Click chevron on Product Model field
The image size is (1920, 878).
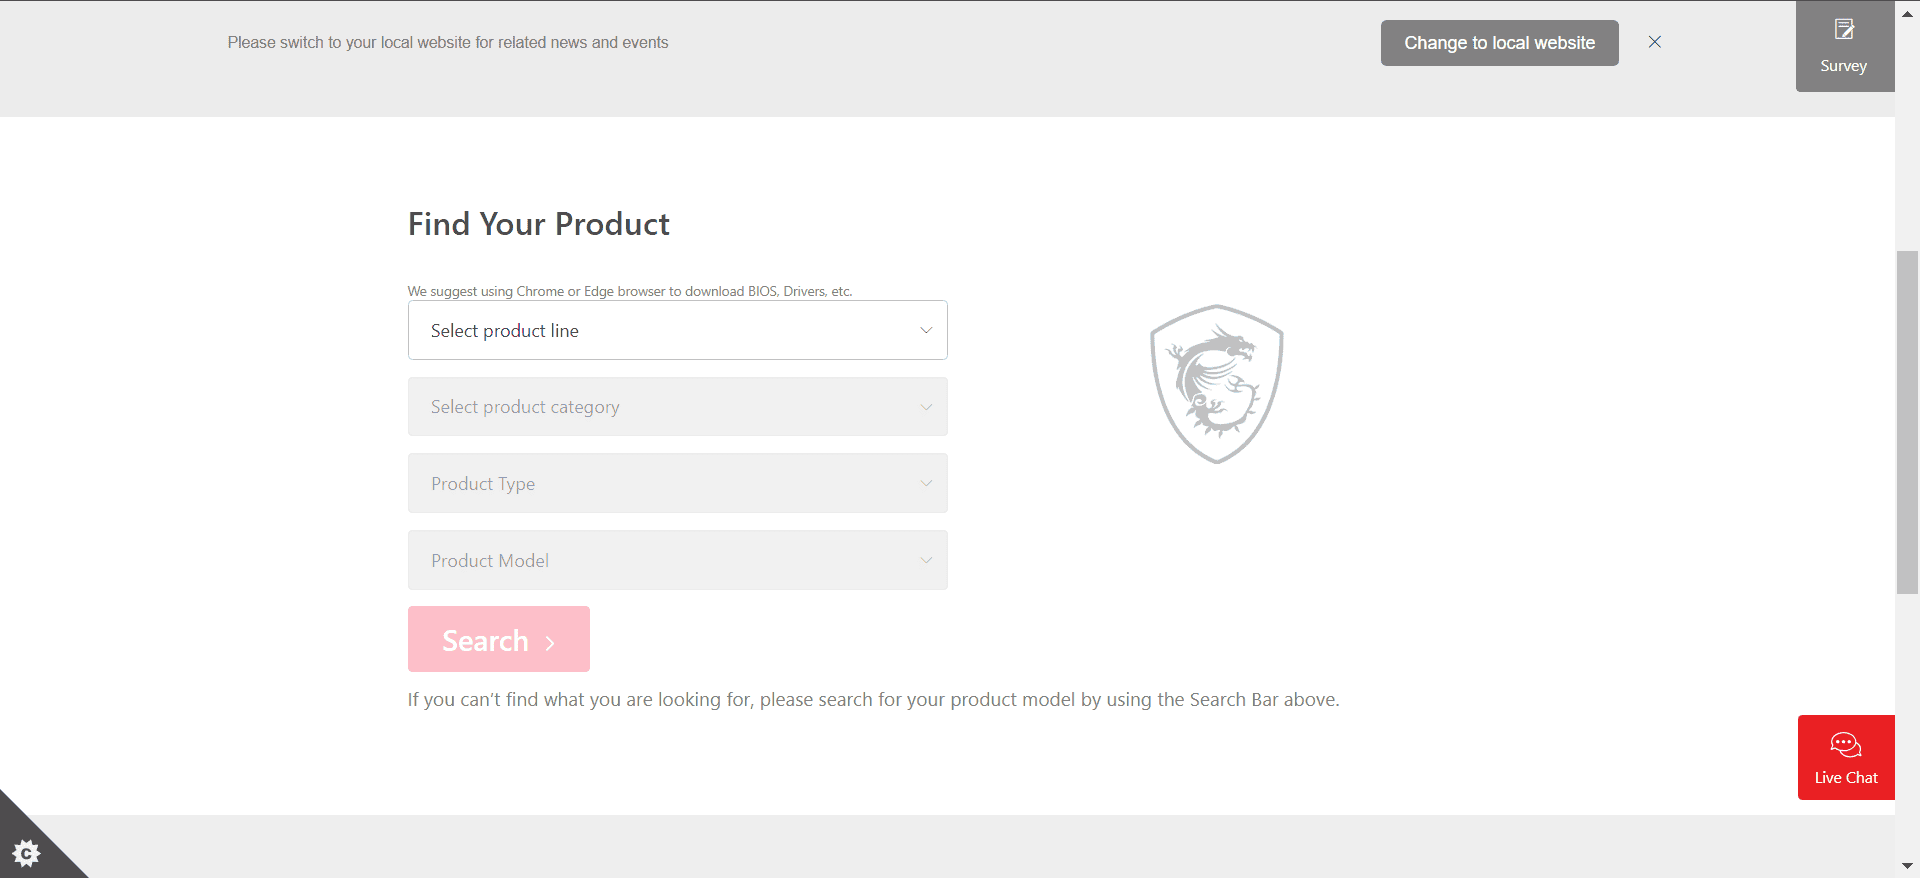click(x=926, y=561)
